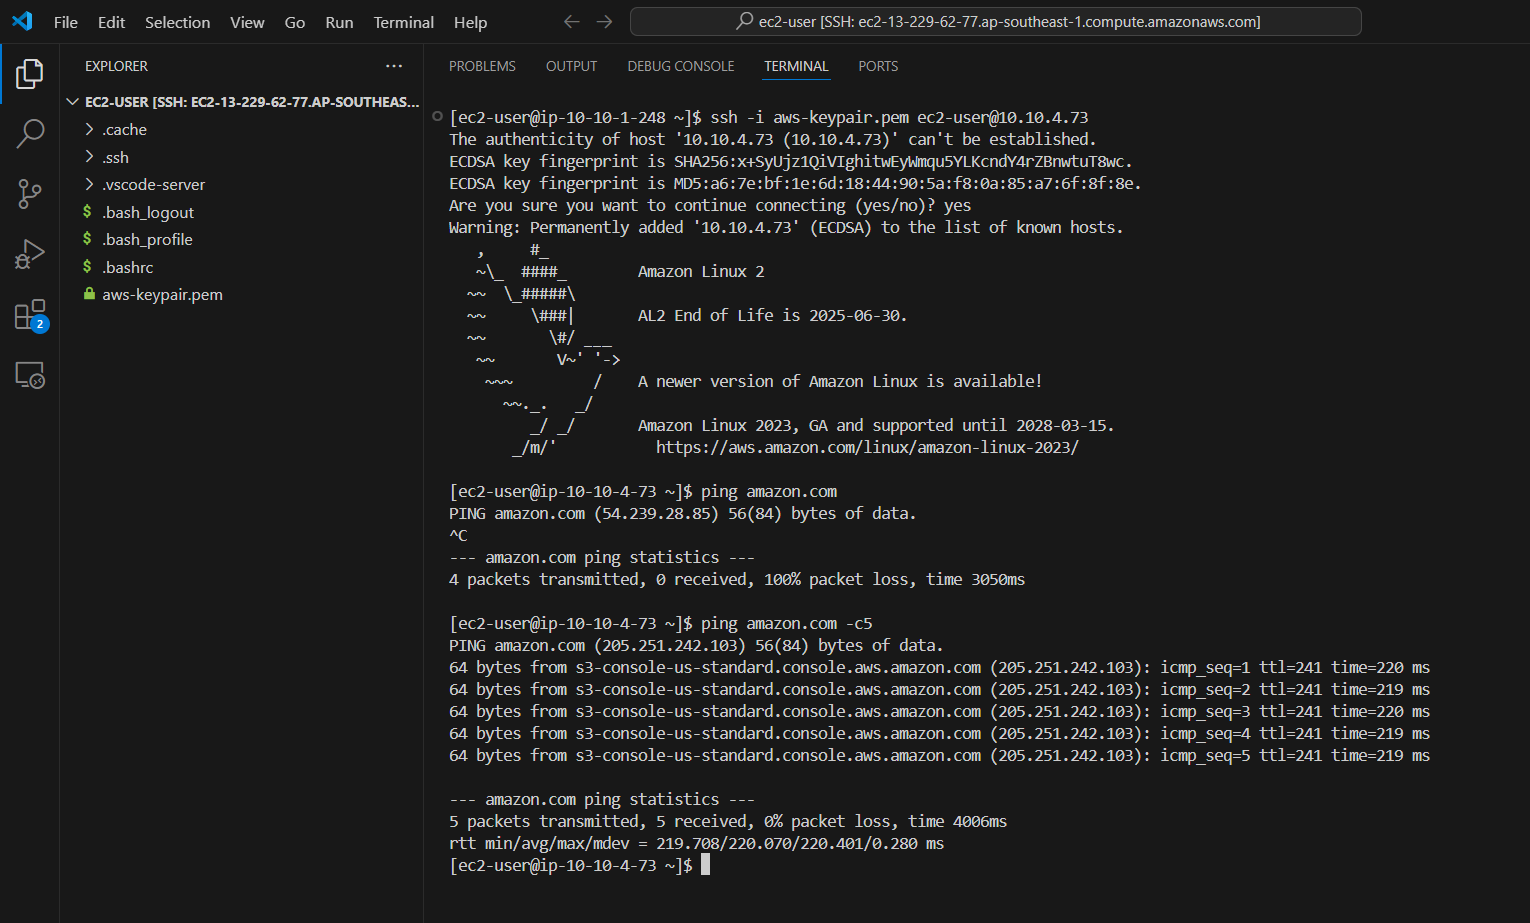Click the 'ssh -i aws-keypair.pem' command line
Screen dimensions: 1530x923
pyautogui.click(x=768, y=117)
